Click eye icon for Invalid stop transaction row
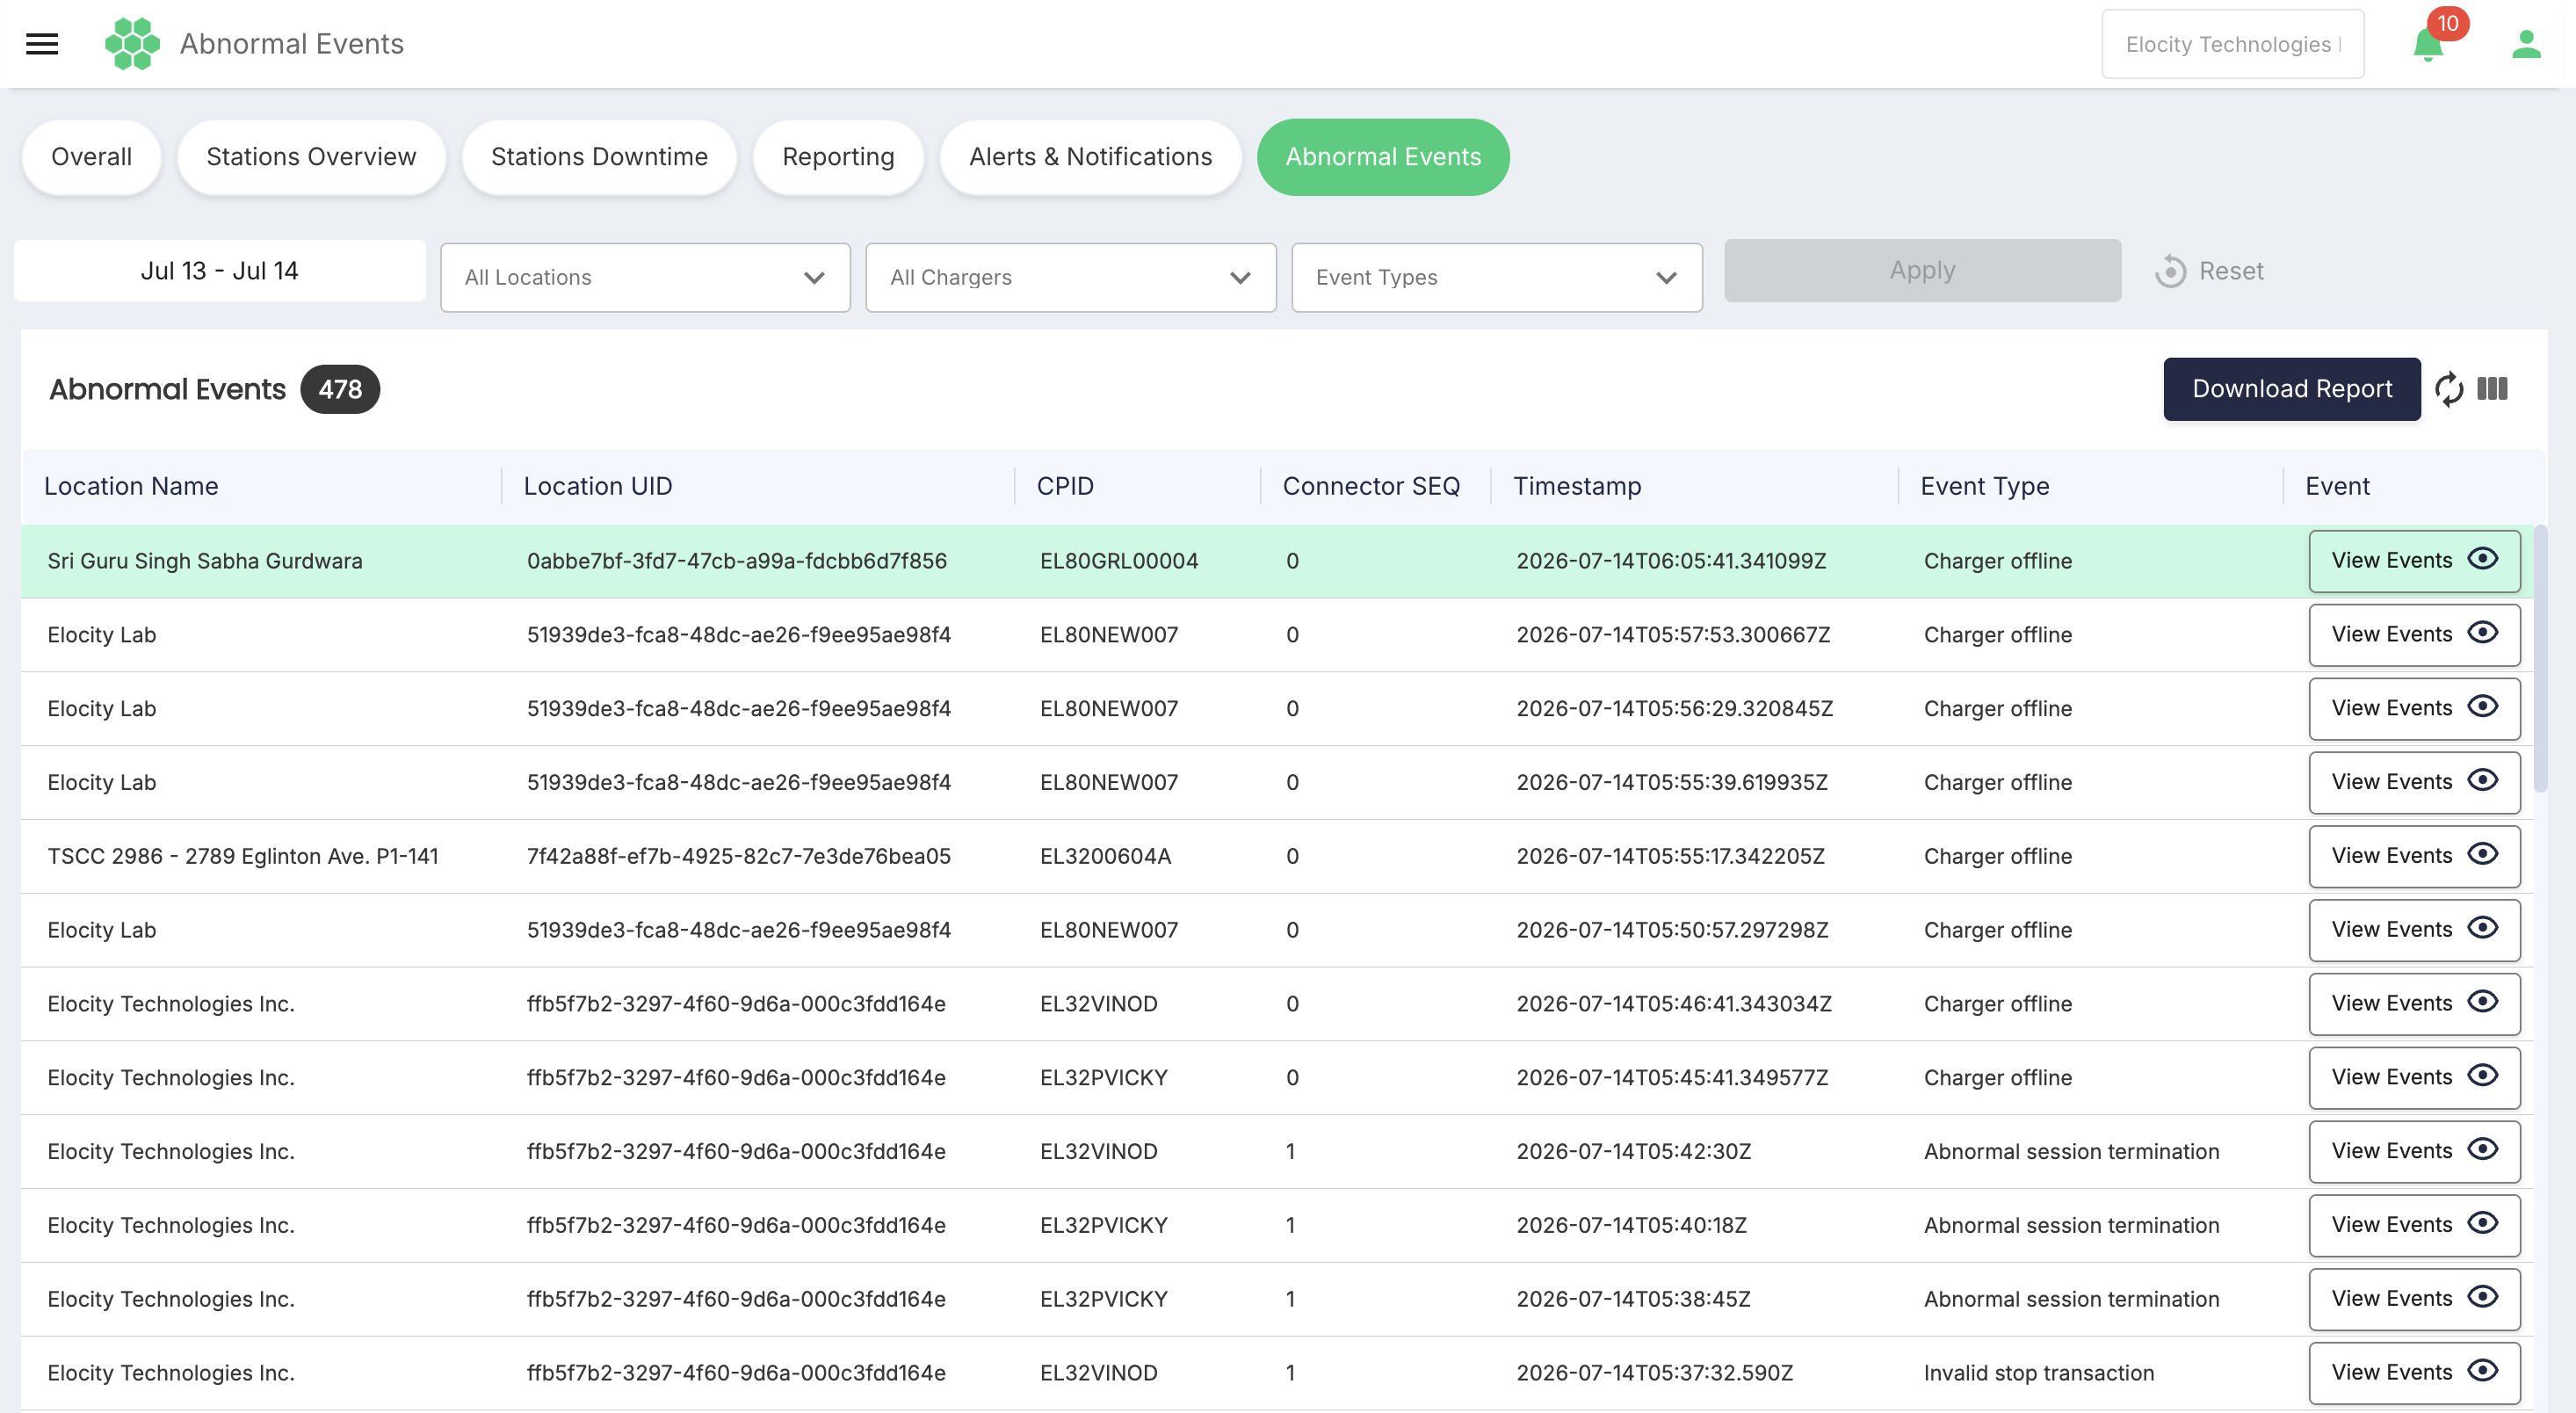2576x1413 pixels. 2482,1373
